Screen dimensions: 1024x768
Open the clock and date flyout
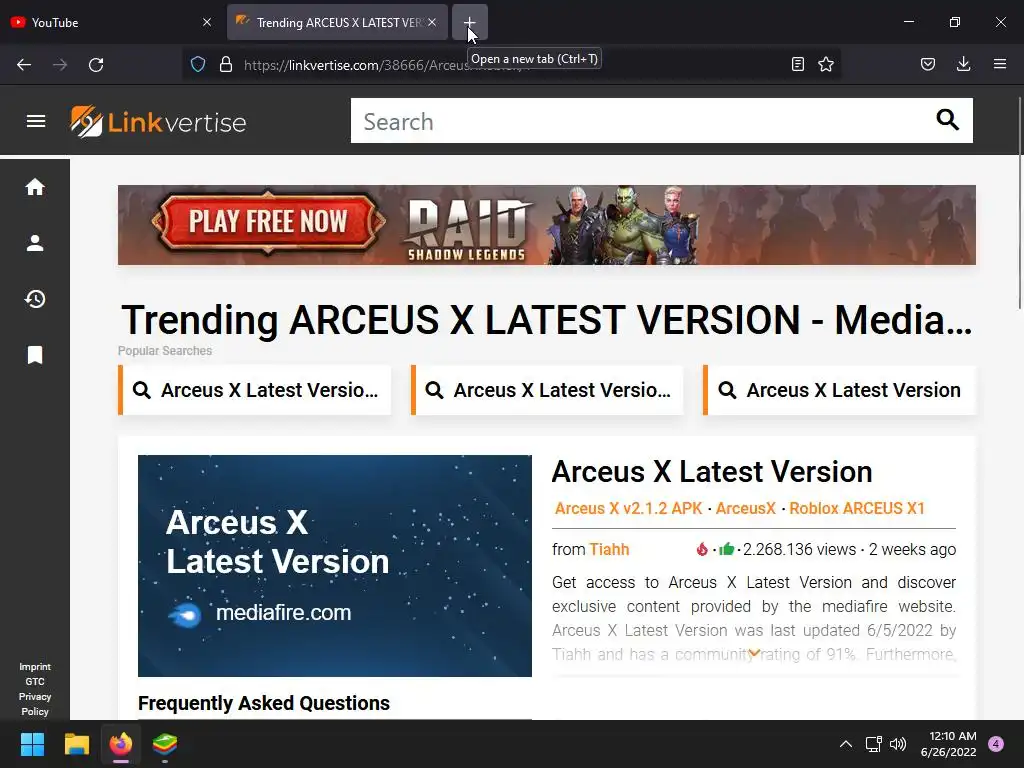click(948, 744)
